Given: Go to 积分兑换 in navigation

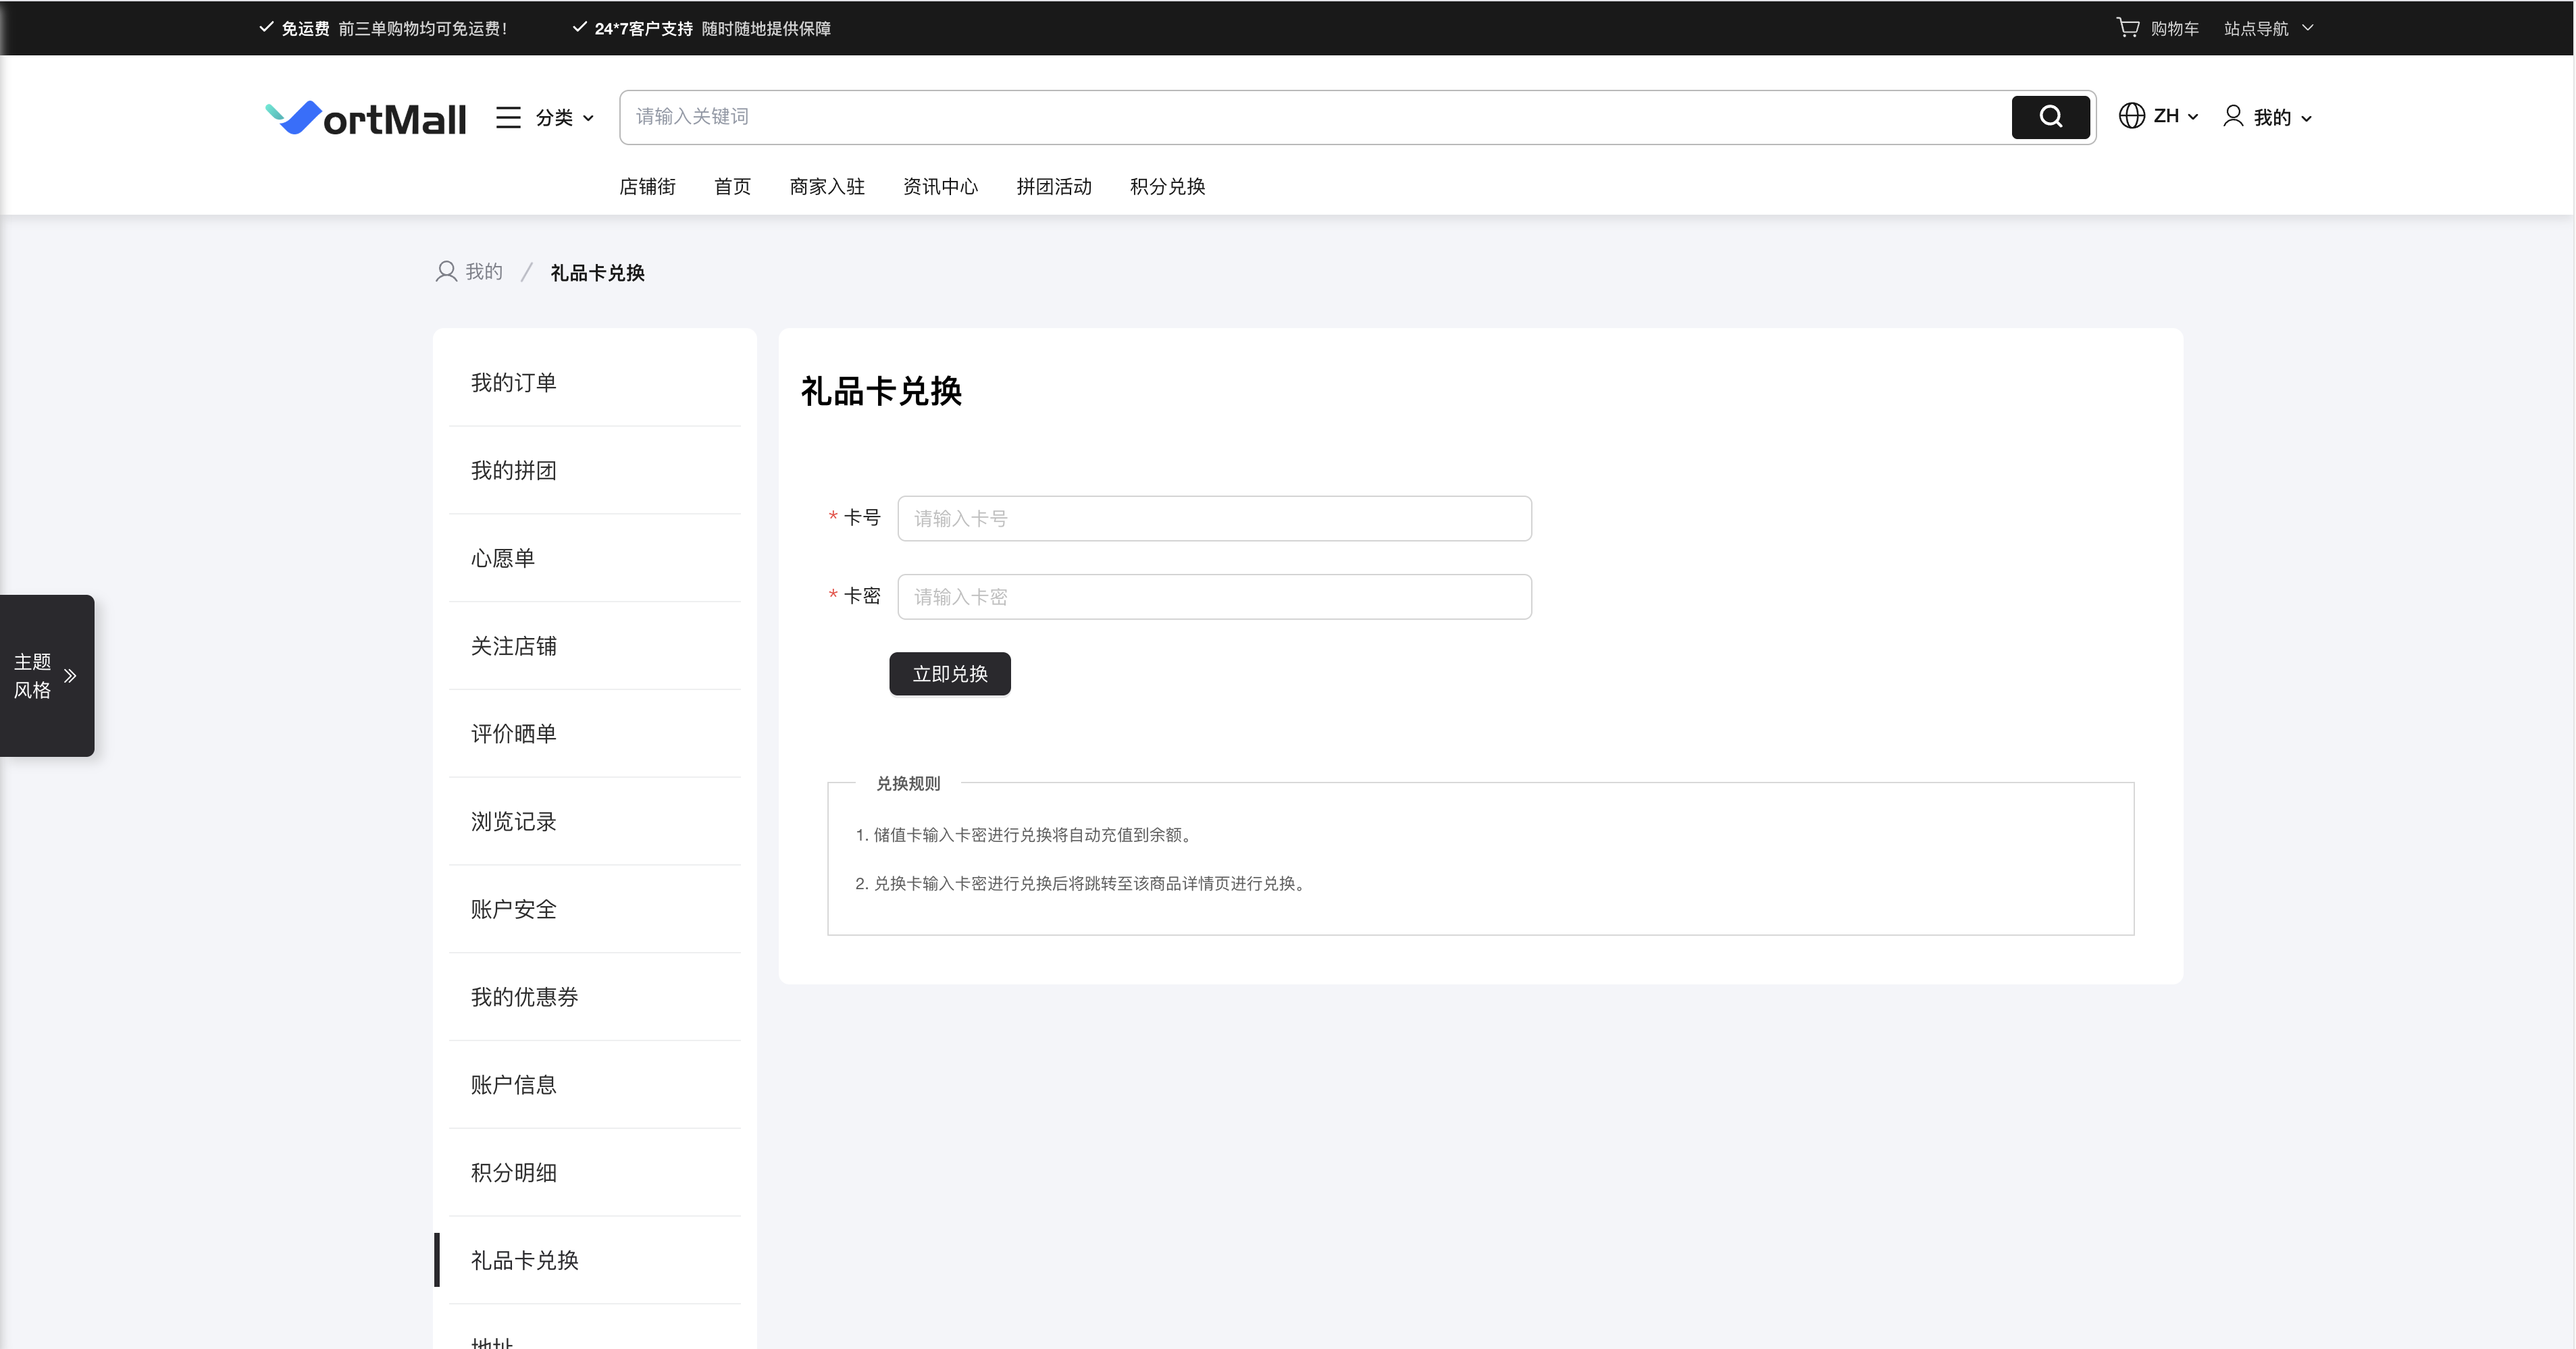Looking at the screenshot, I should click(x=1167, y=187).
